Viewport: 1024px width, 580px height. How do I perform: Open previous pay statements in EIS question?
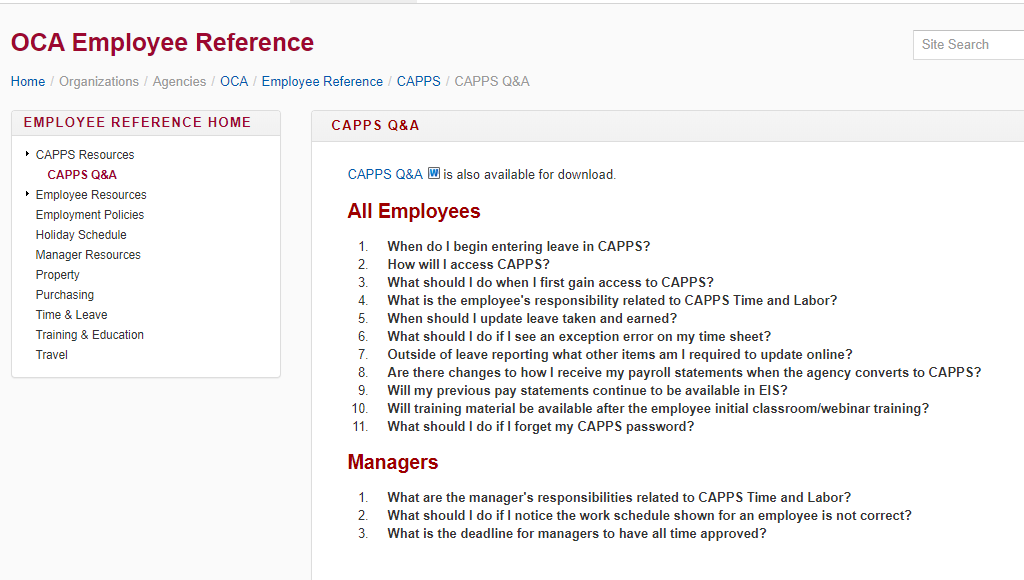(588, 390)
